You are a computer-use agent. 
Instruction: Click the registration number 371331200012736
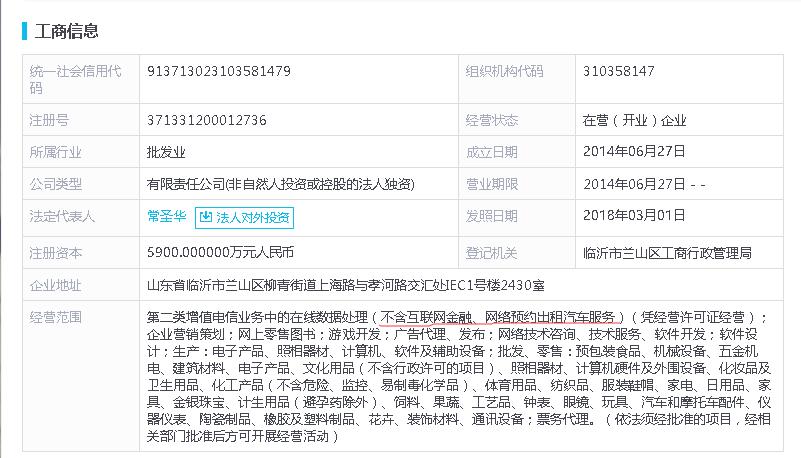(206, 120)
